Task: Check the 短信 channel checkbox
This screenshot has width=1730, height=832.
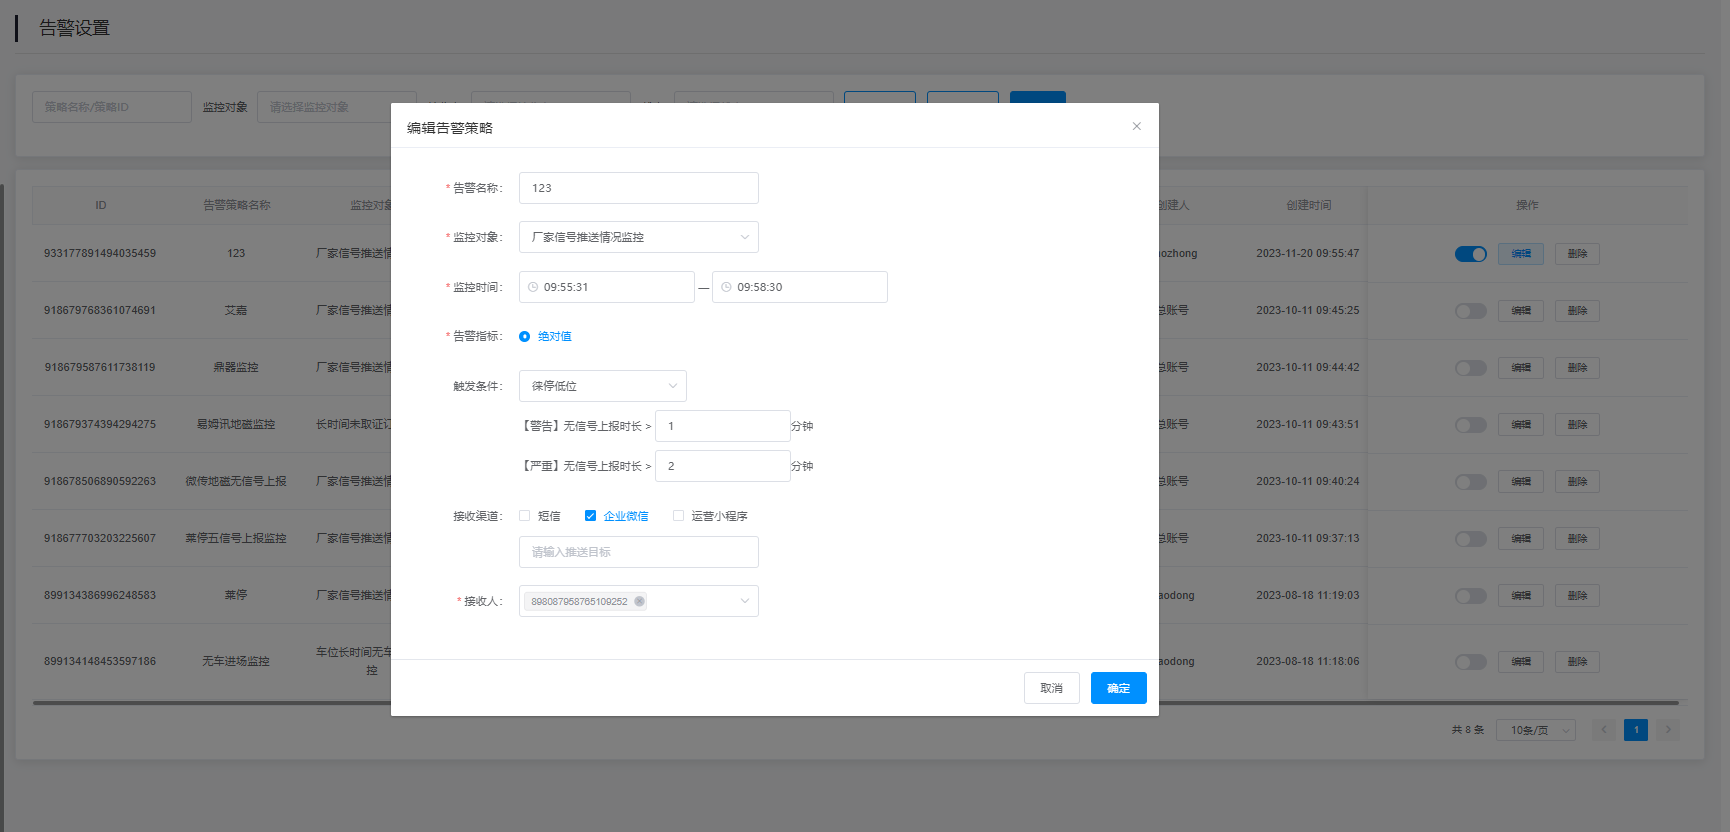Action: (524, 516)
